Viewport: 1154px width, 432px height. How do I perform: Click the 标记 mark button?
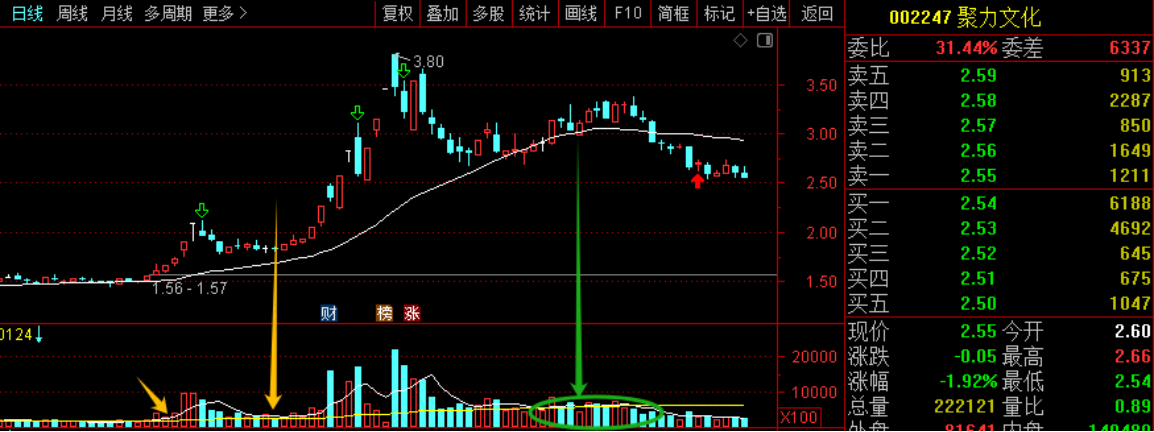point(719,13)
